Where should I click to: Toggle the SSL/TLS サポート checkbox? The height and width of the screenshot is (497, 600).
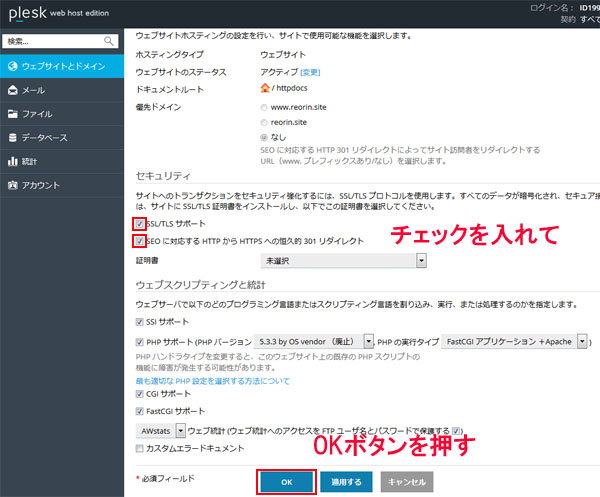tap(139, 224)
